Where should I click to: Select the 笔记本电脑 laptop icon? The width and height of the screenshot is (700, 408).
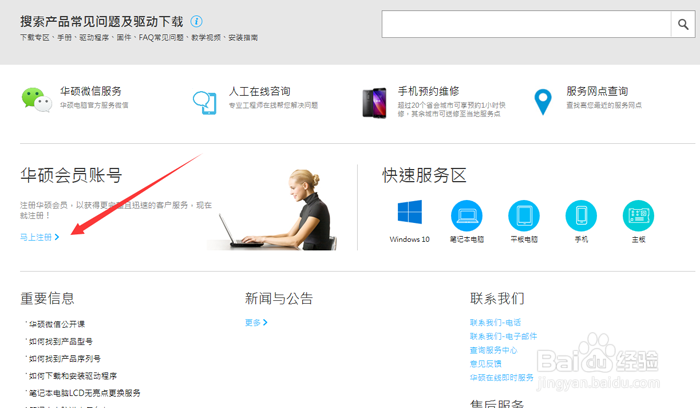[x=467, y=216]
